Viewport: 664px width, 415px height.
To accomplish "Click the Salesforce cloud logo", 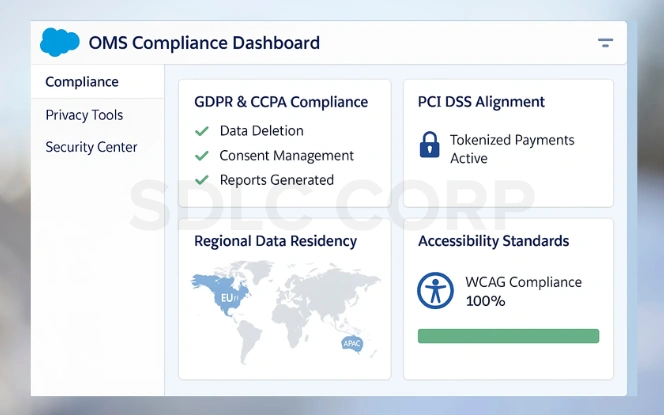I will [59, 42].
